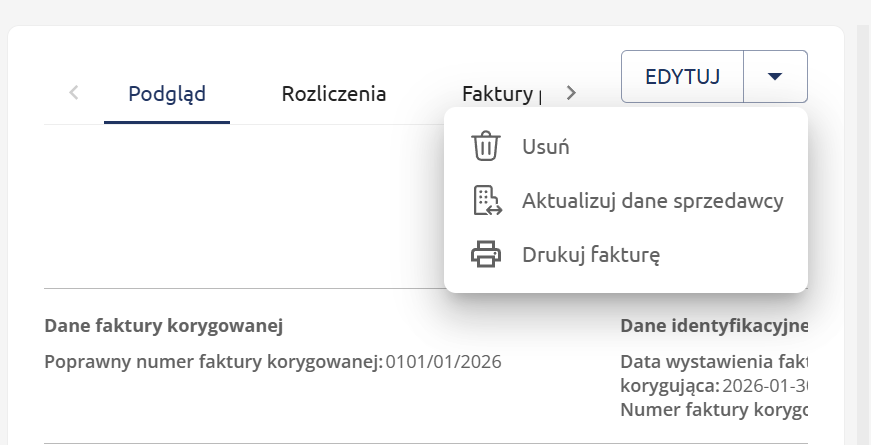Open the Rozliczenia tab

(x=334, y=95)
